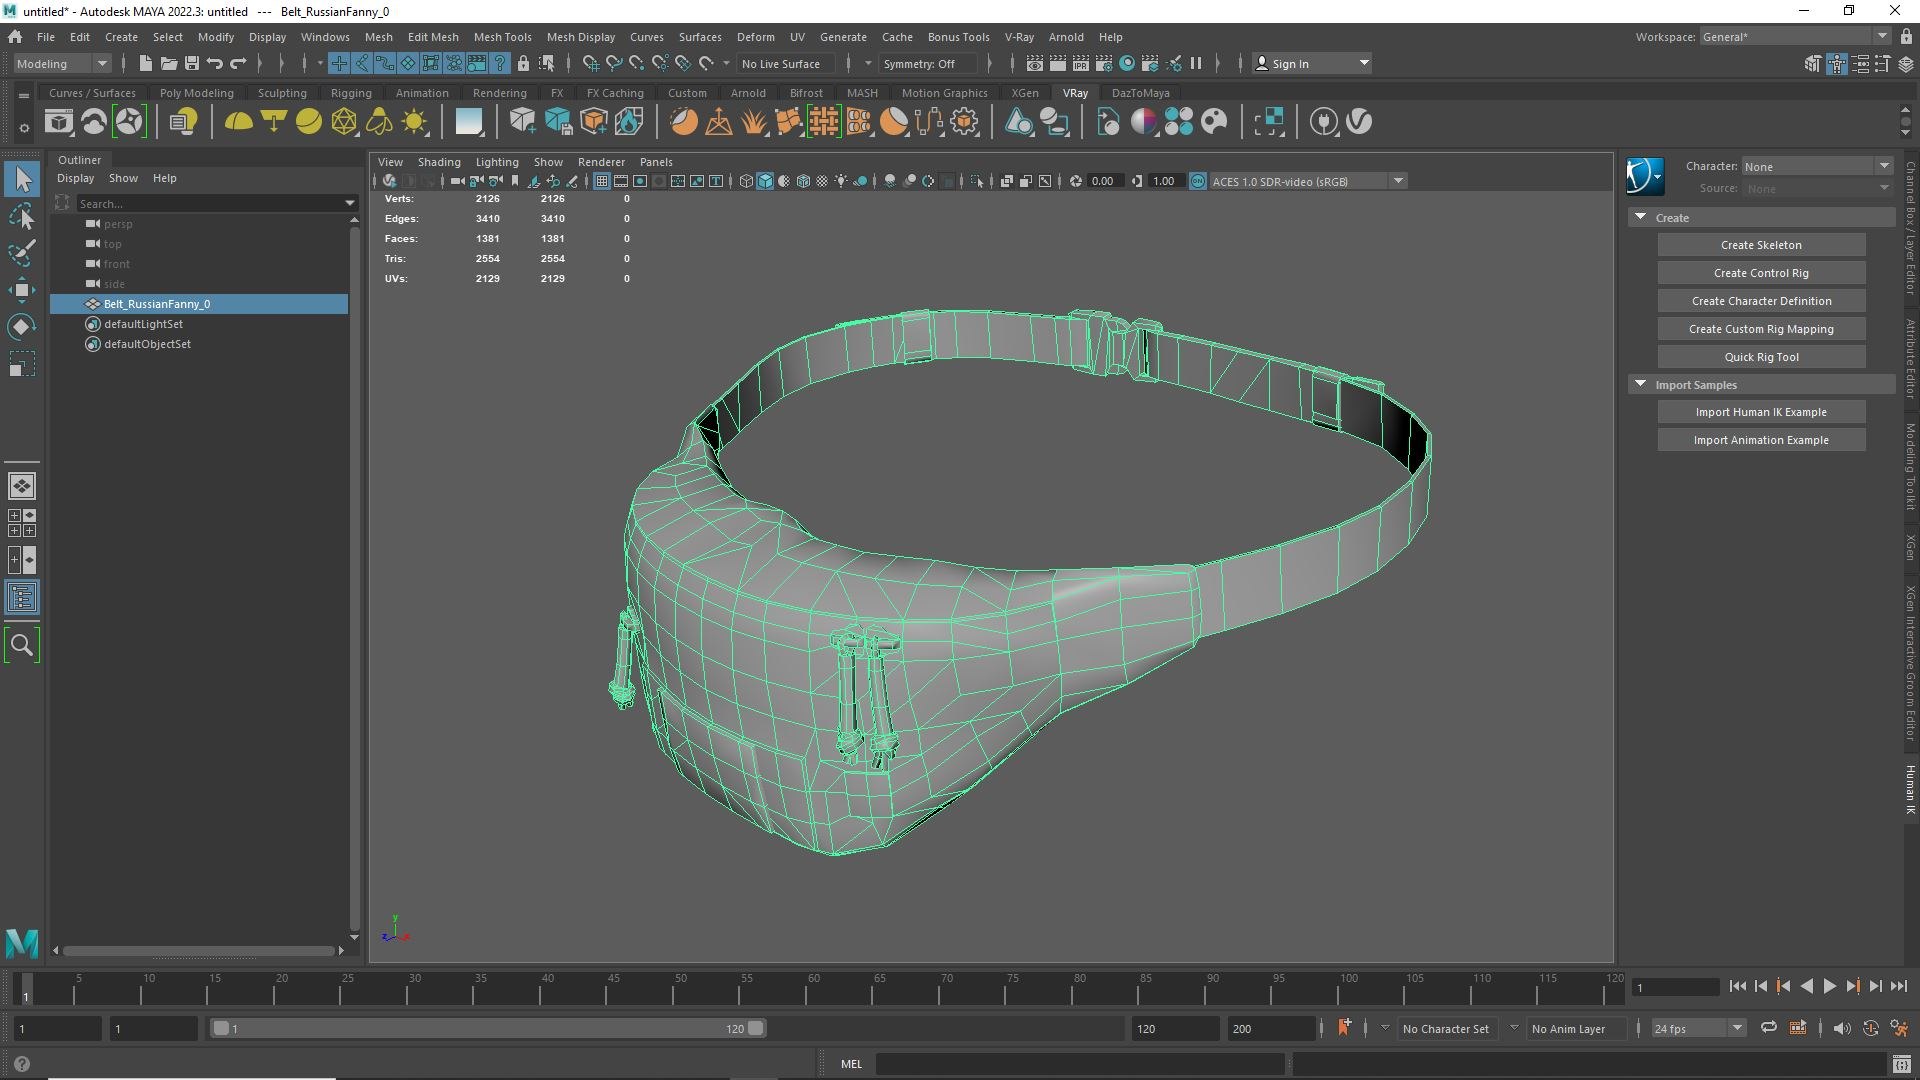Open the Mesh Tools menu
1920x1080 pixels.
502,37
